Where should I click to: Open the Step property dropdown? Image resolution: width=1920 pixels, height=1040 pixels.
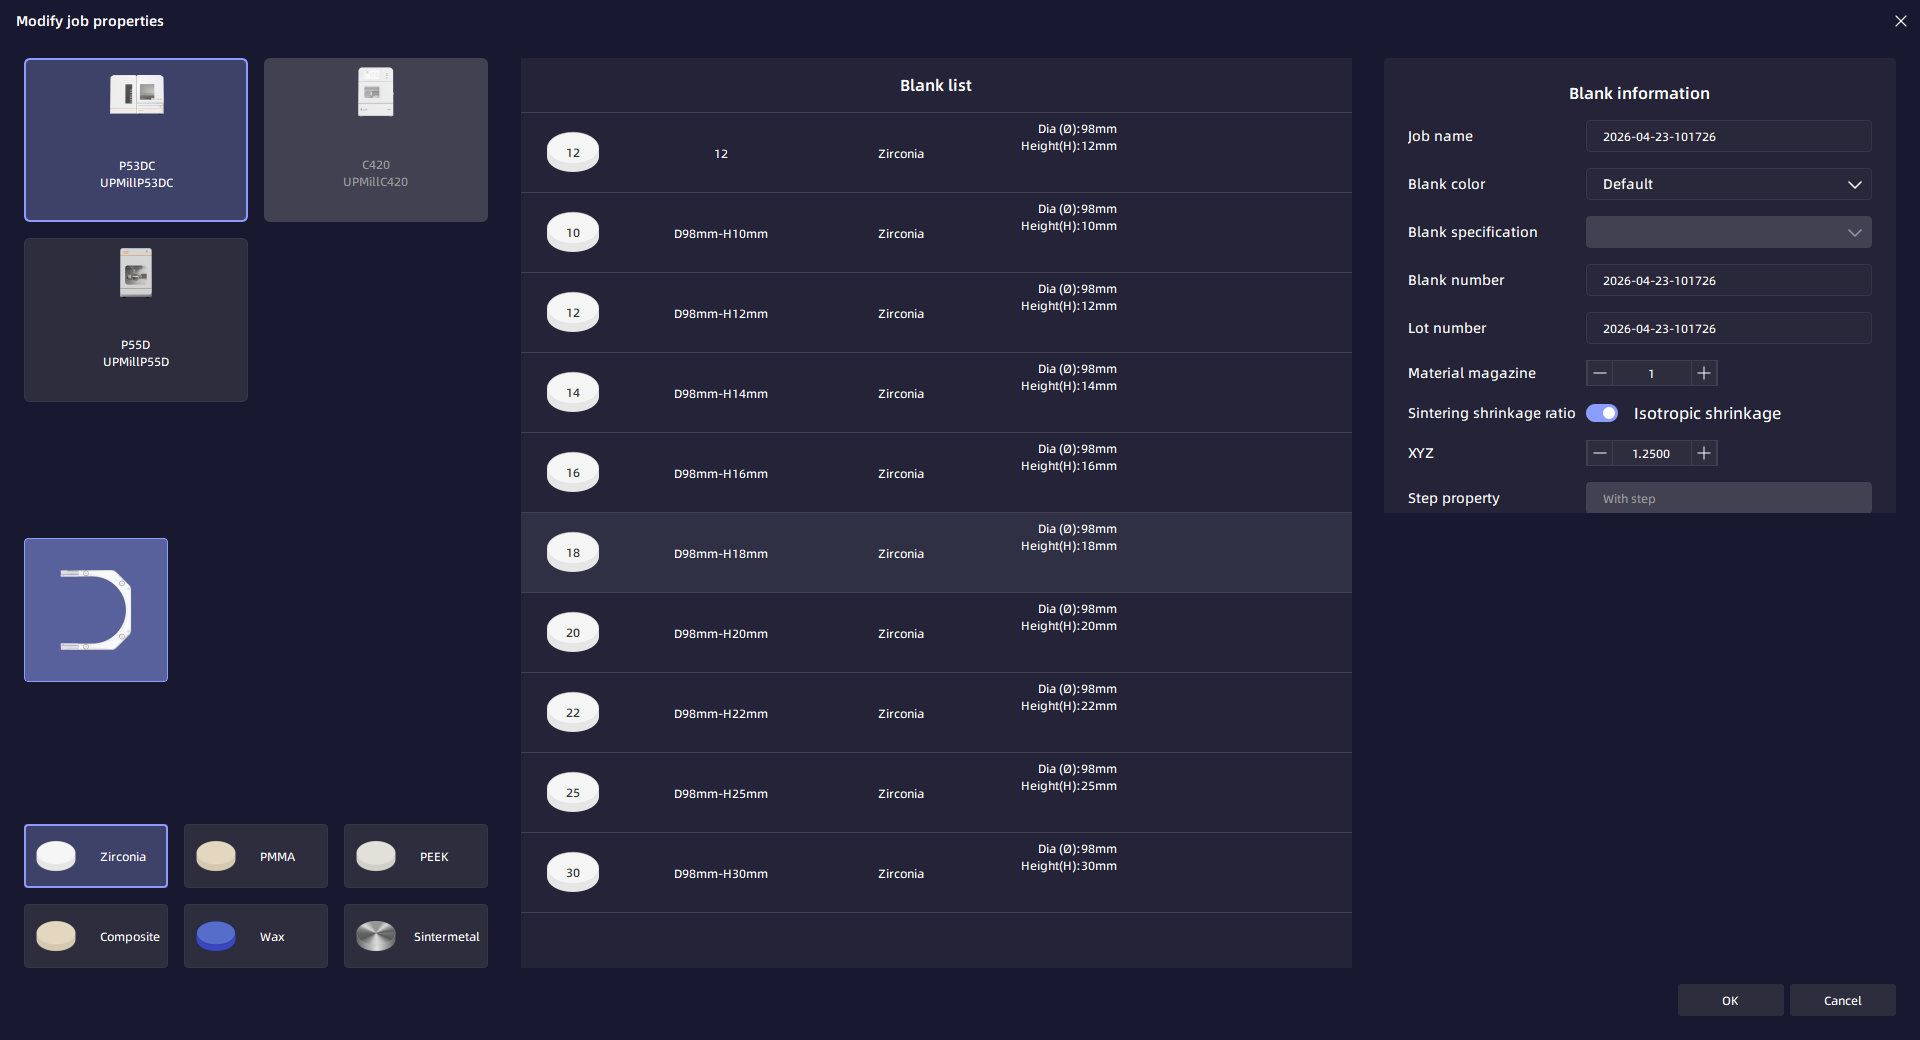point(1728,498)
